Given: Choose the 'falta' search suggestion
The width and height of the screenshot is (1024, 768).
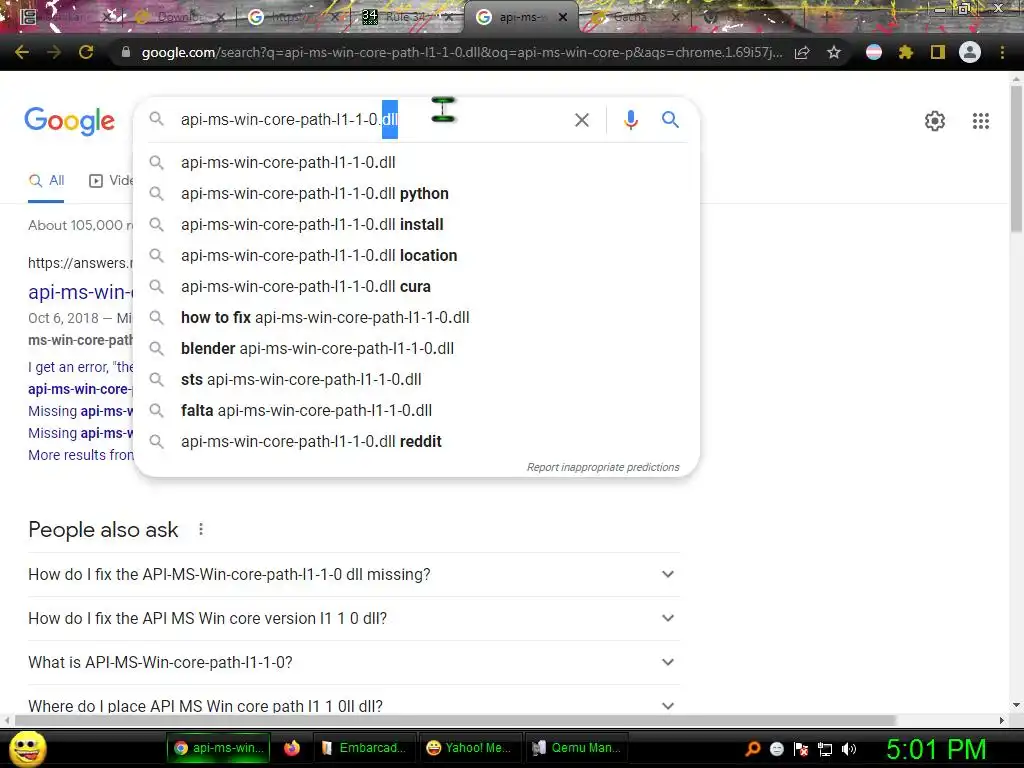Looking at the screenshot, I should [416, 410].
